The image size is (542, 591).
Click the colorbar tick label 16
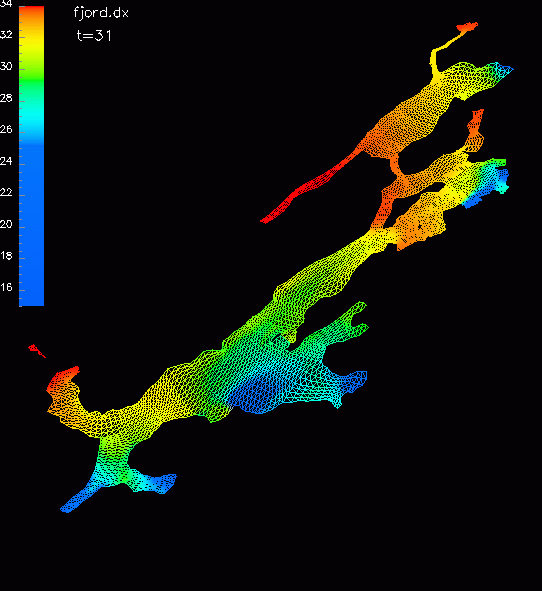(x=6, y=288)
